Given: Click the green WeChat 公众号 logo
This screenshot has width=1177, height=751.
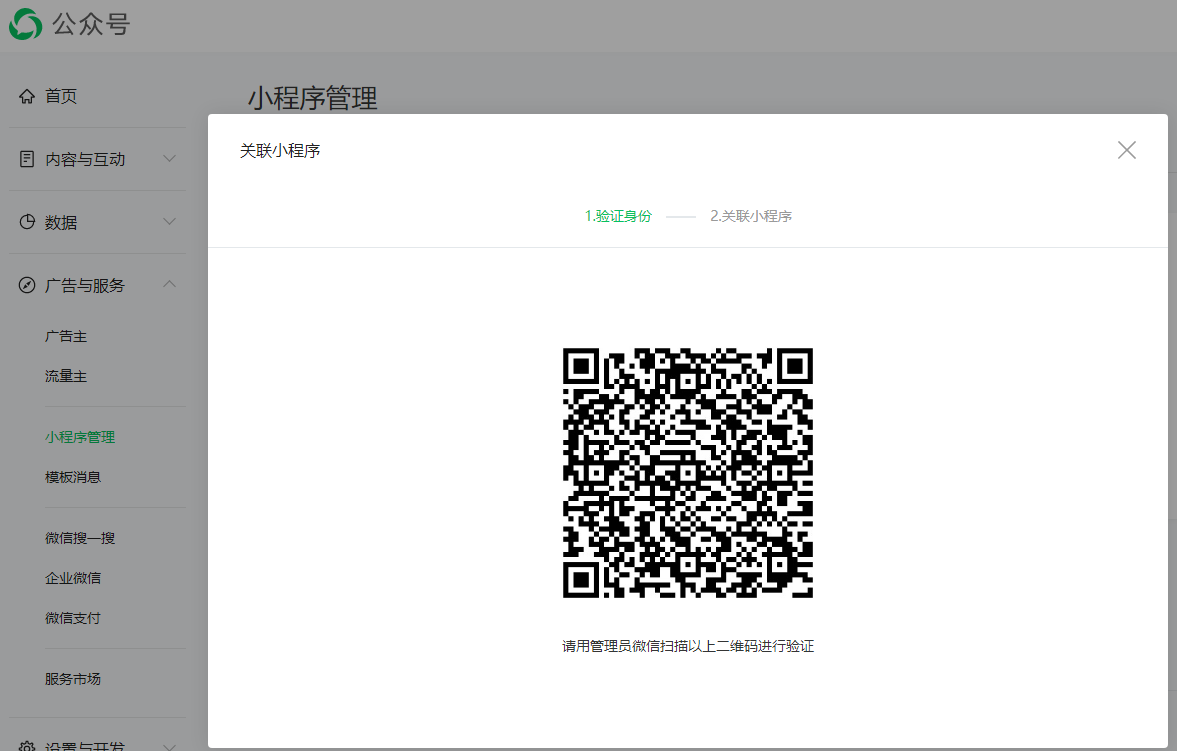Looking at the screenshot, I should coord(26,24).
